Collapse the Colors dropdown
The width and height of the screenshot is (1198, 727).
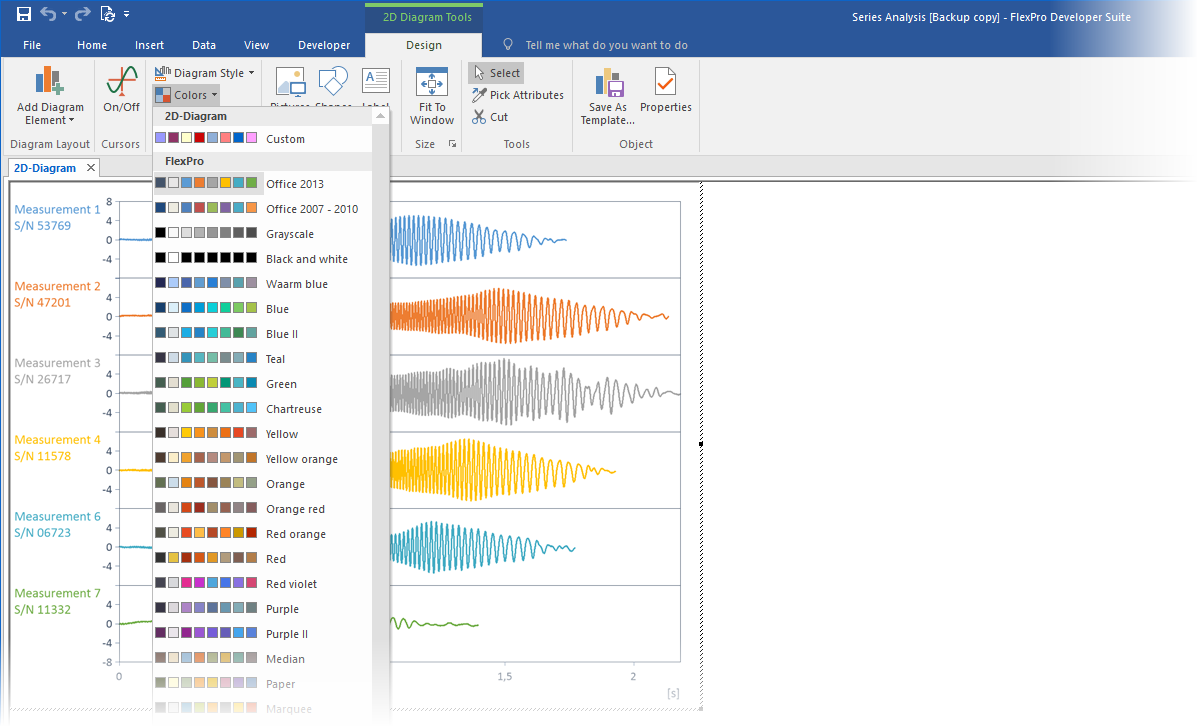tap(186, 95)
